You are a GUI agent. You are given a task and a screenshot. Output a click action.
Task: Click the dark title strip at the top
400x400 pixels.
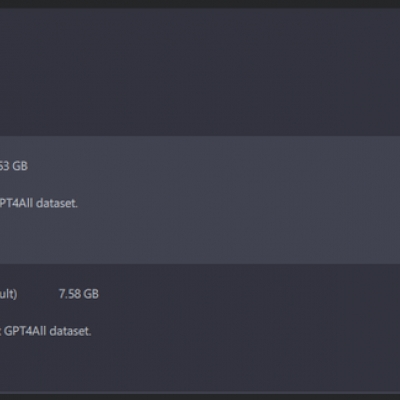pyautogui.click(x=200, y=4)
